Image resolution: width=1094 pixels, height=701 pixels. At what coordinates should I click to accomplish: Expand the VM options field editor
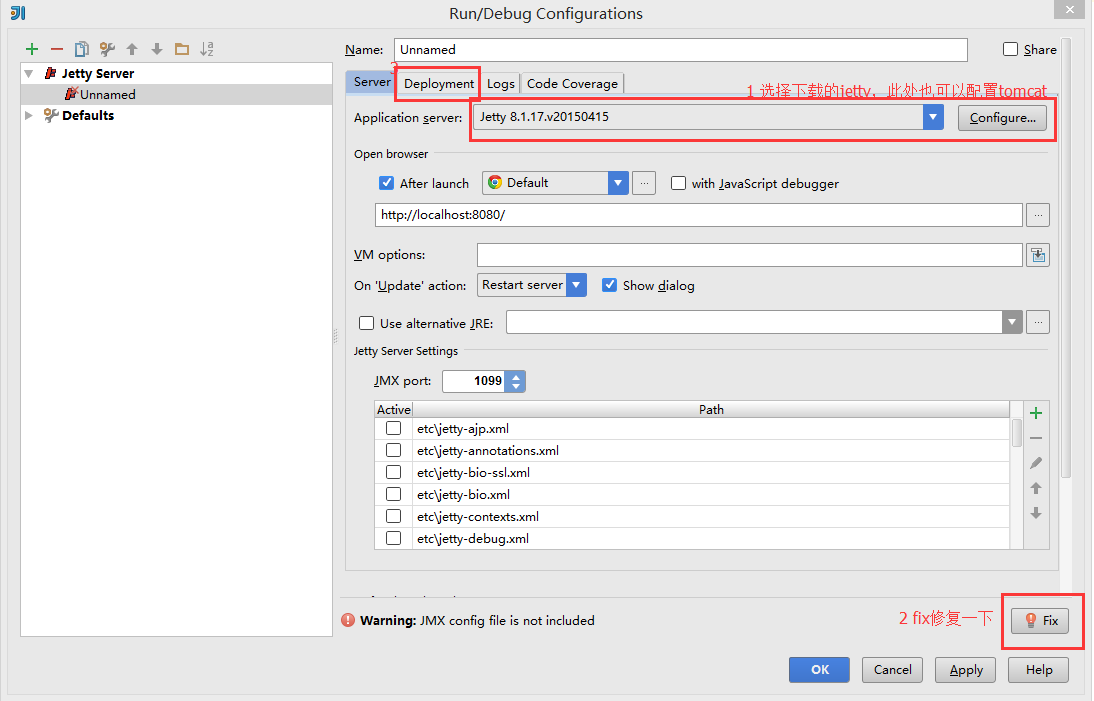coord(1038,255)
